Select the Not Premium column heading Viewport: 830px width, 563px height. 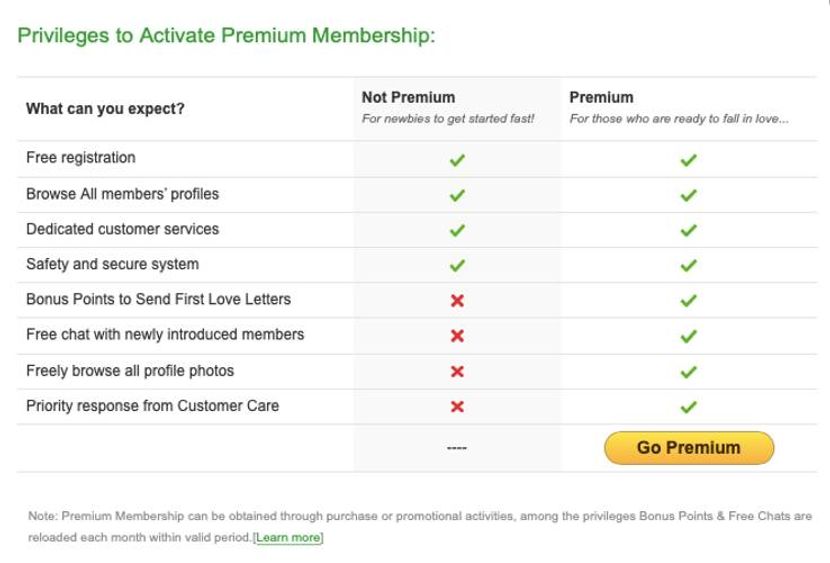coord(408,97)
